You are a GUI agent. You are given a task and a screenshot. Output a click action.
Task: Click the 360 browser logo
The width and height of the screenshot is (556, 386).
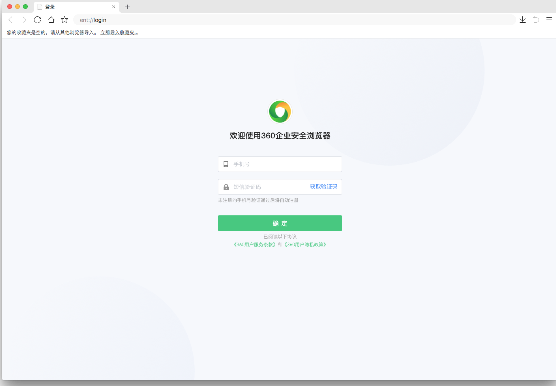point(280,112)
